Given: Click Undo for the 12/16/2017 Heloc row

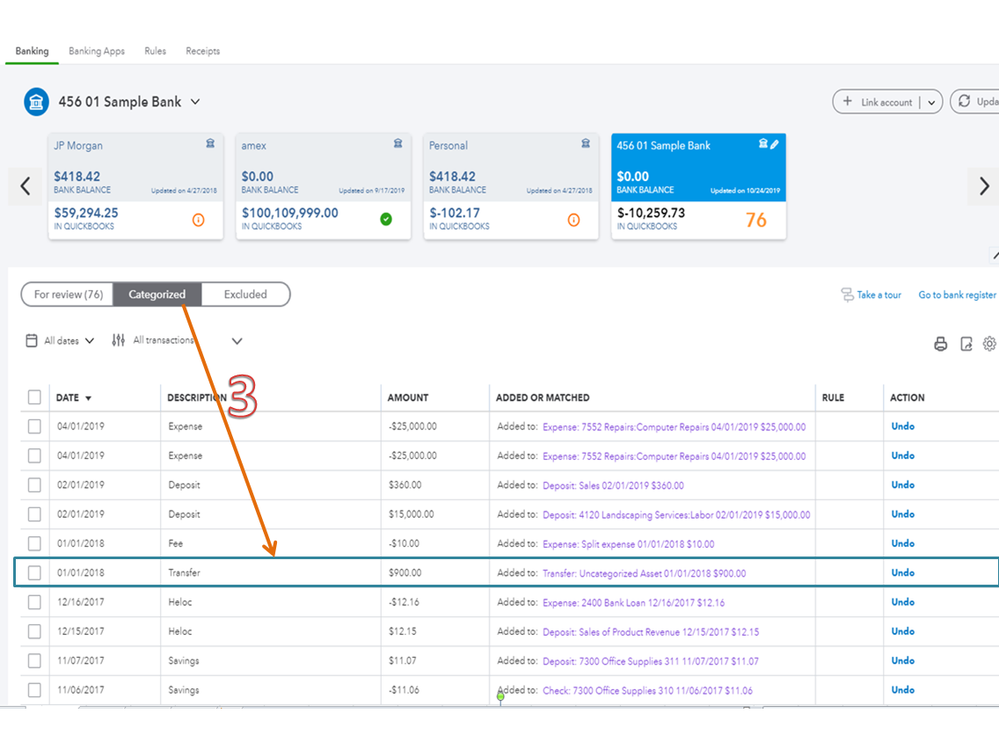Looking at the screenshot, I should point(903,602).
